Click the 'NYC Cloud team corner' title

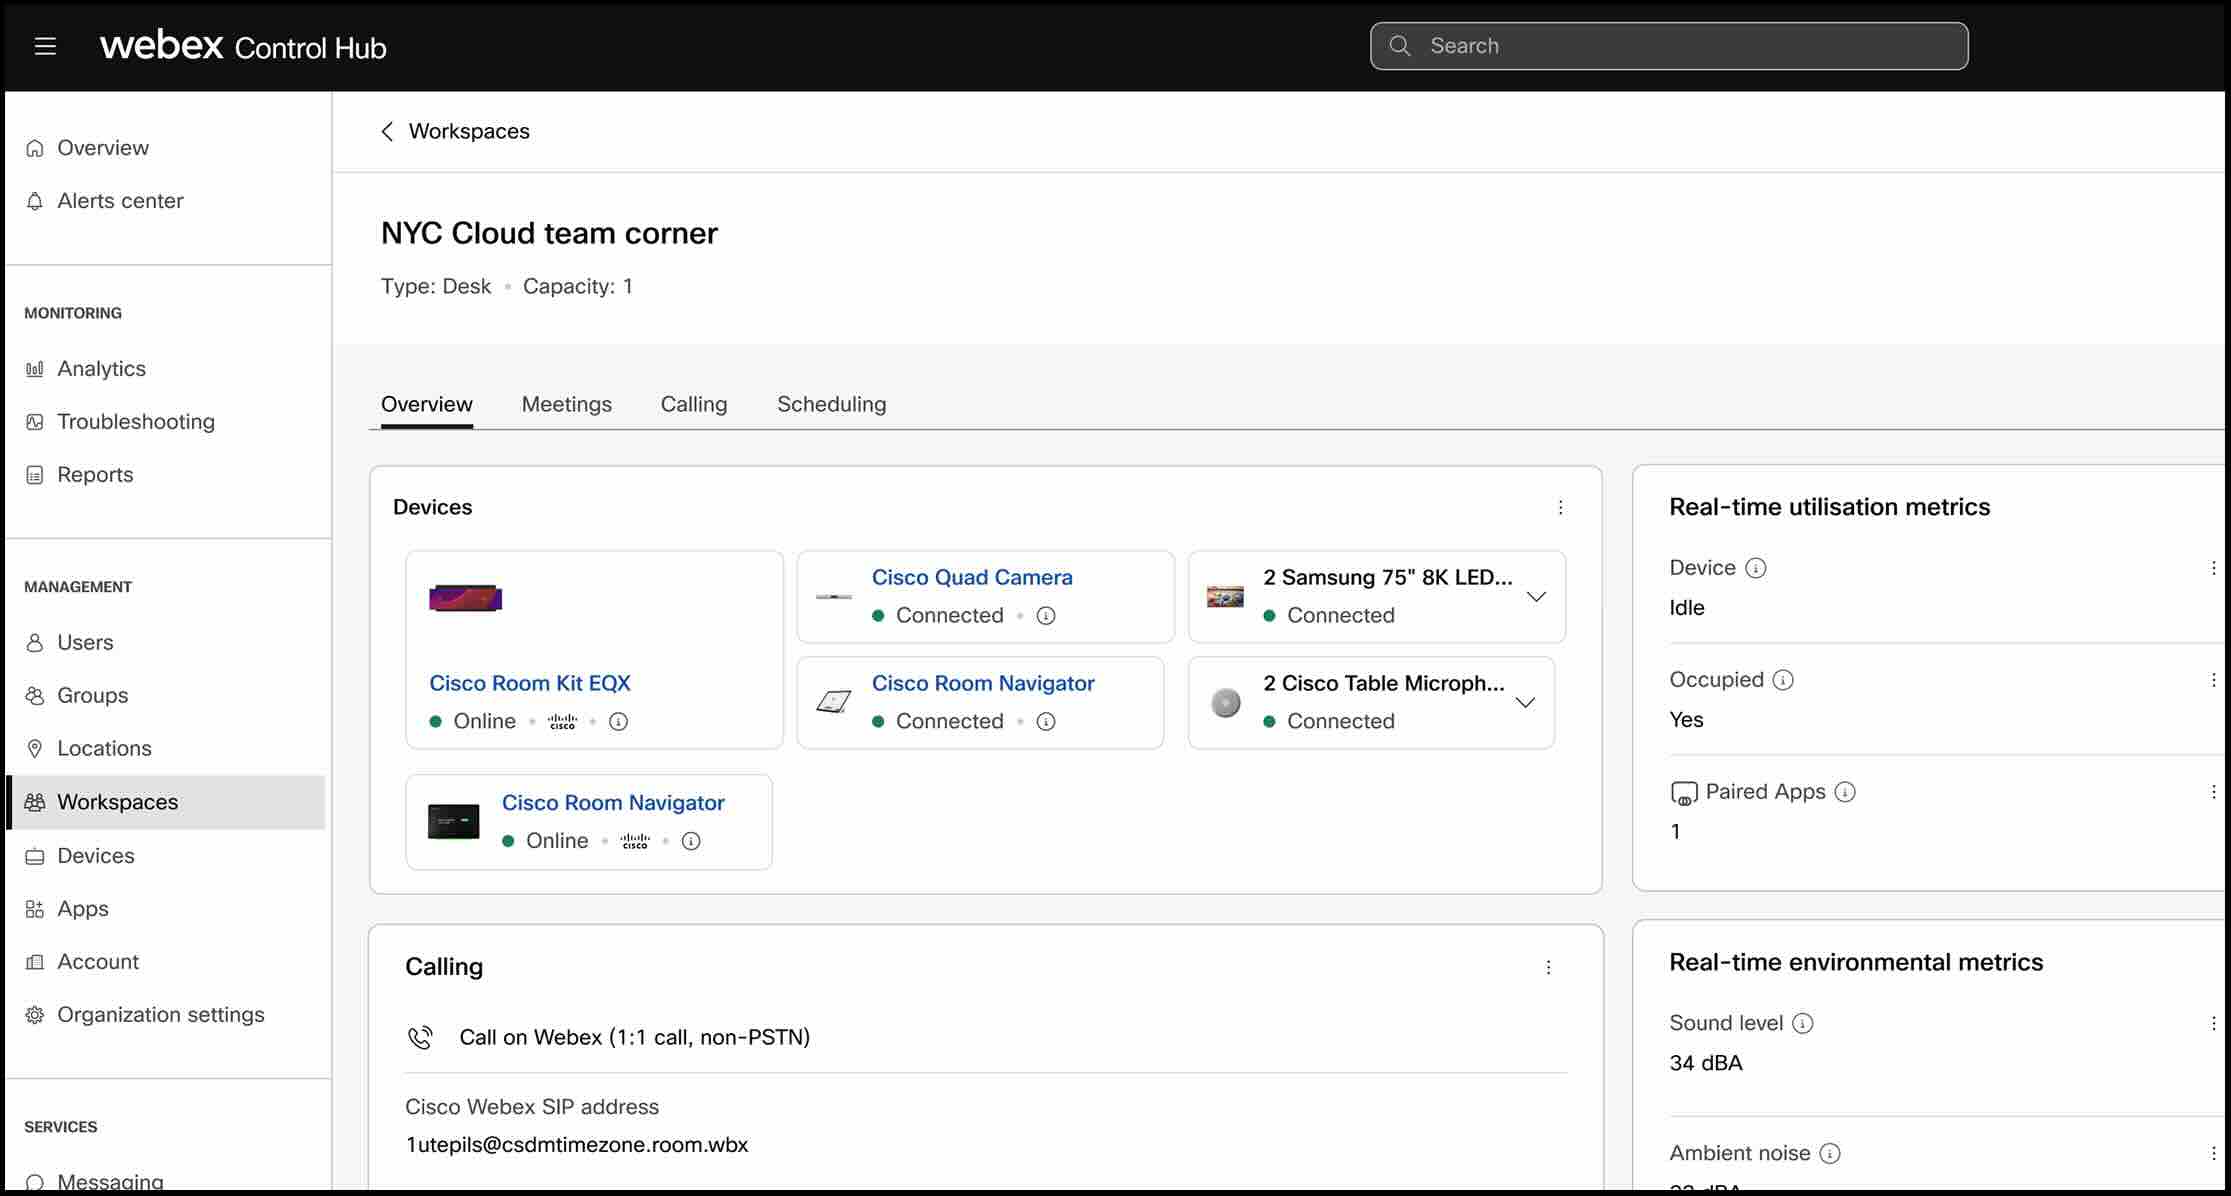click(549, 233)
